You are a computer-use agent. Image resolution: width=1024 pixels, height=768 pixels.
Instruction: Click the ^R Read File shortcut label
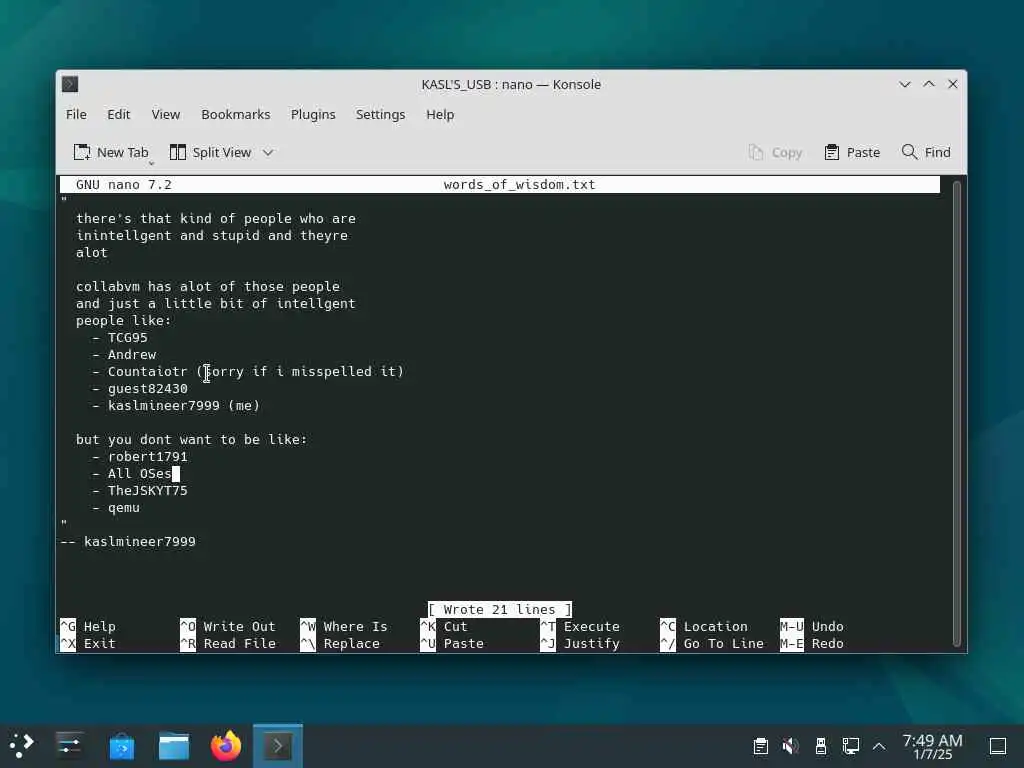[228, 643]
